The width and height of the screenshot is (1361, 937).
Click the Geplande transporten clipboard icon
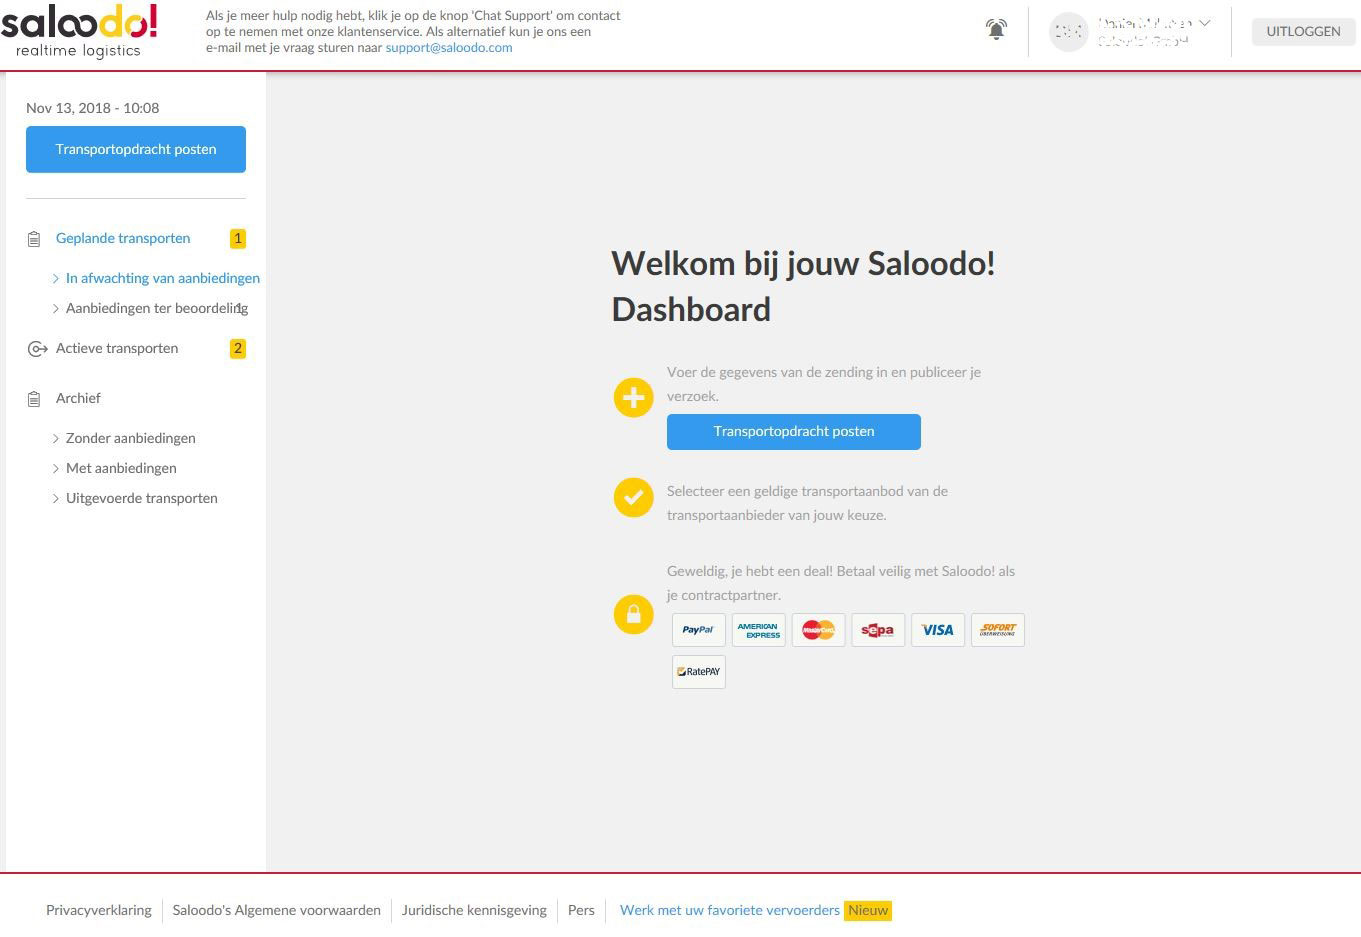[x=34, y=239]
